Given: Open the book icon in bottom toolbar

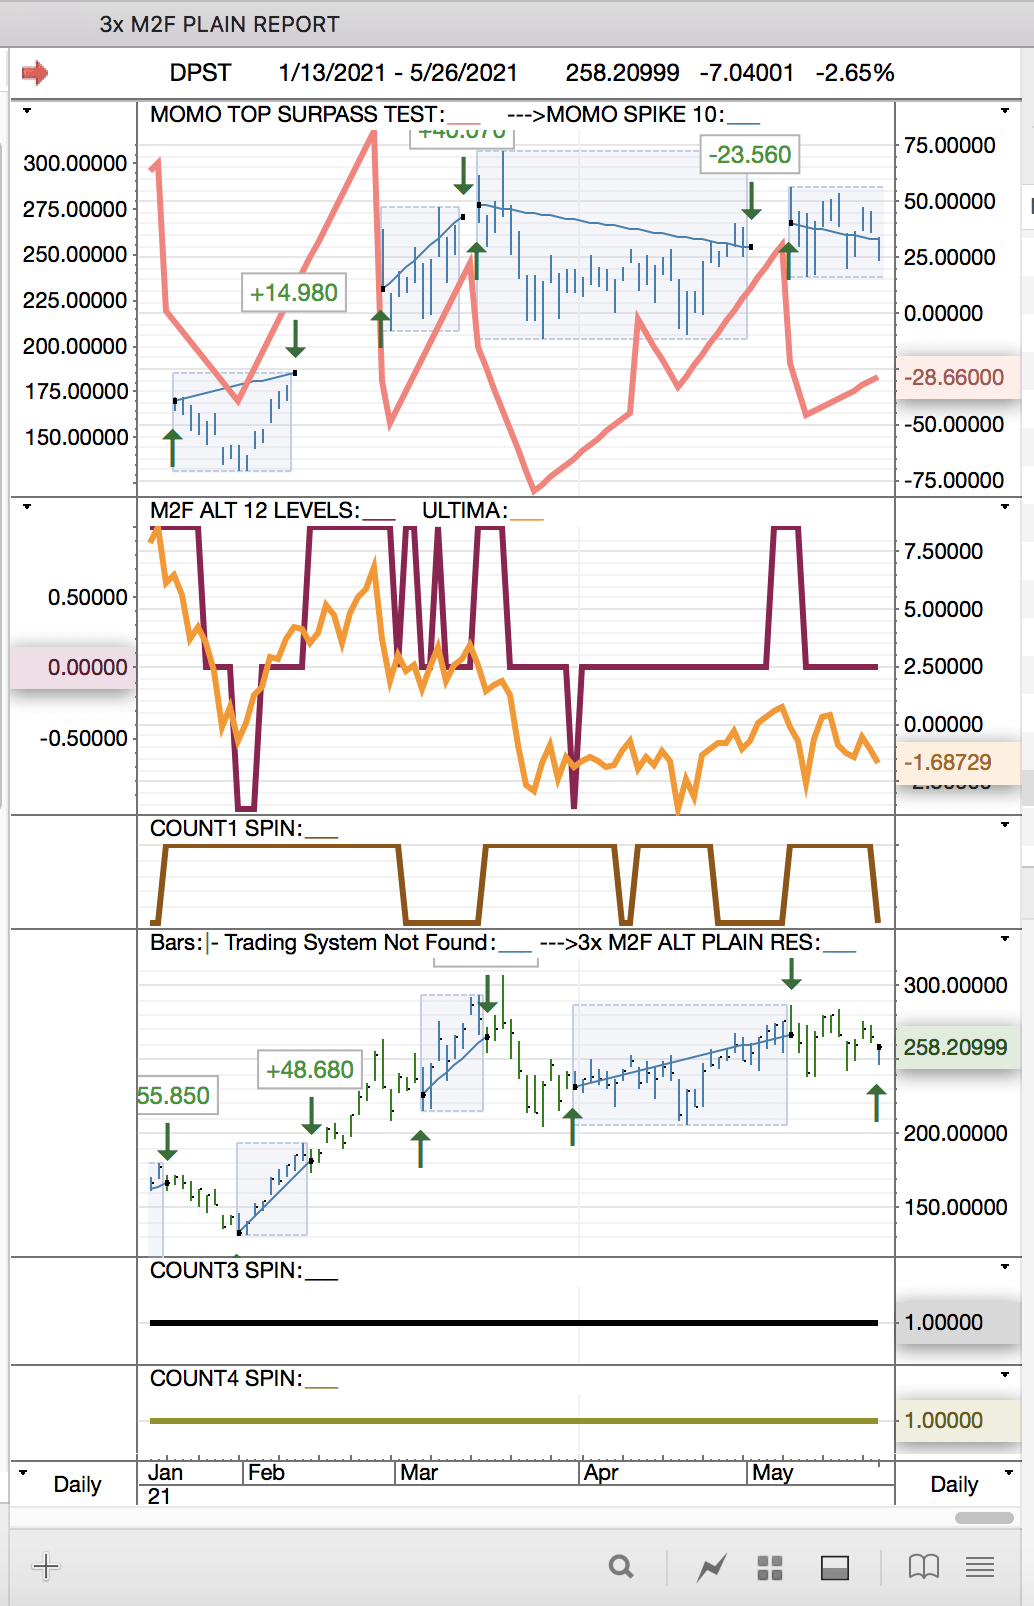Looking at the screenshot, I should [x=924, y=1567].
